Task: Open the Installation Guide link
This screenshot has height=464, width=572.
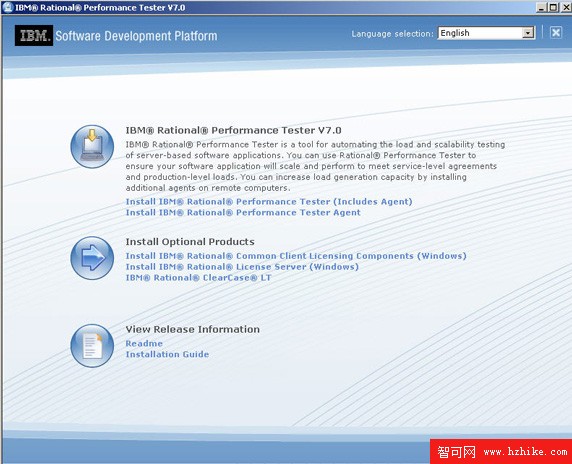Action: click(x=167, y=355)
